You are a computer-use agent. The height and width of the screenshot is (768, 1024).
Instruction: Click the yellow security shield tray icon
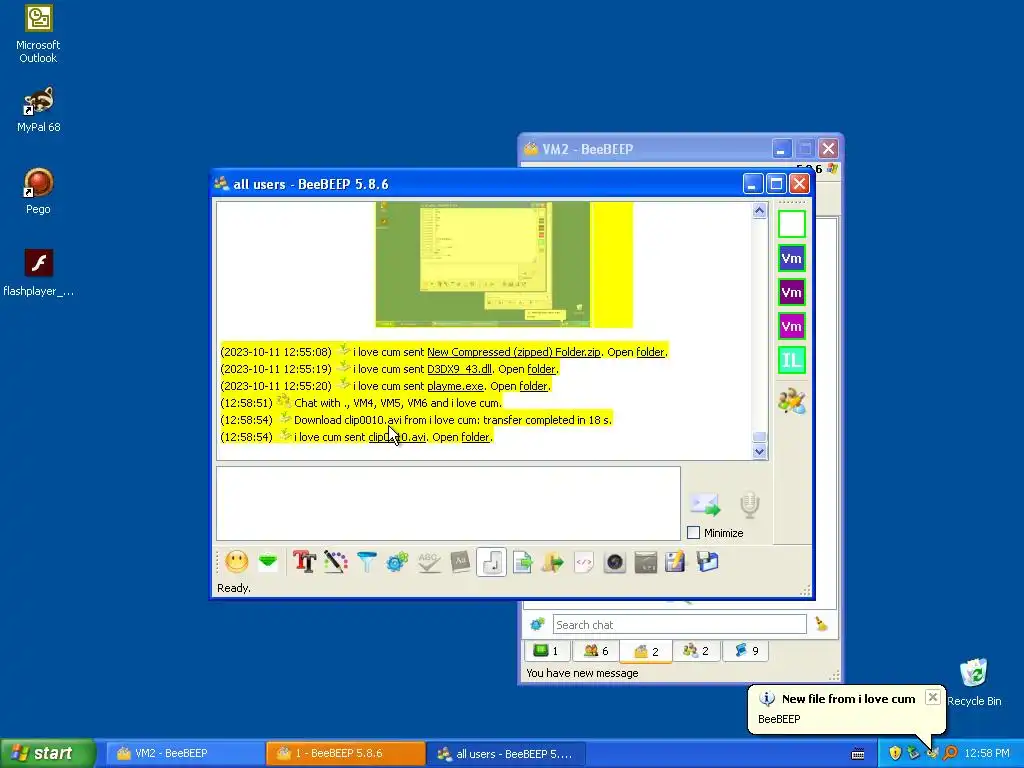[x=895, y=753]
